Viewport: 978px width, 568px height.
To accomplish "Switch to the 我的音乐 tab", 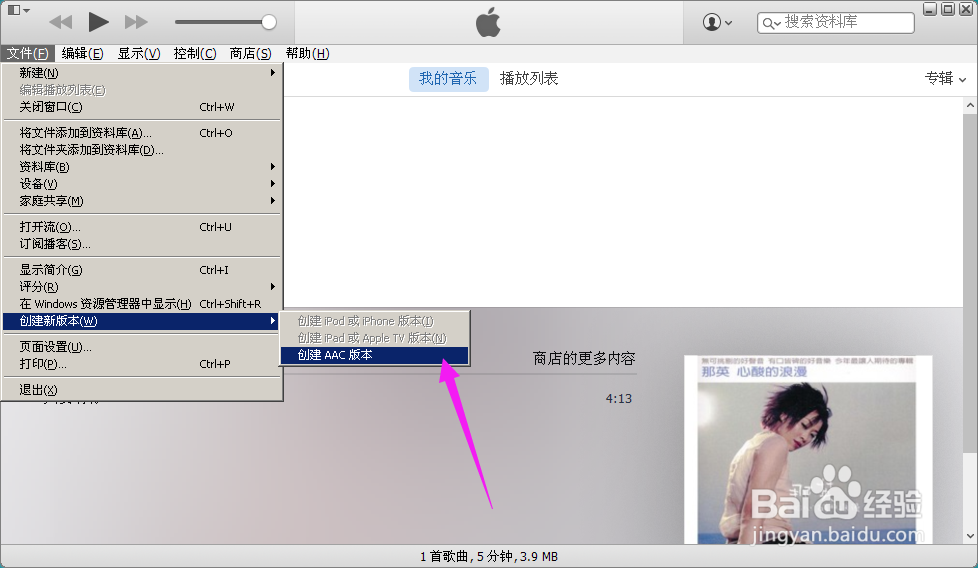I will (448, 79).
